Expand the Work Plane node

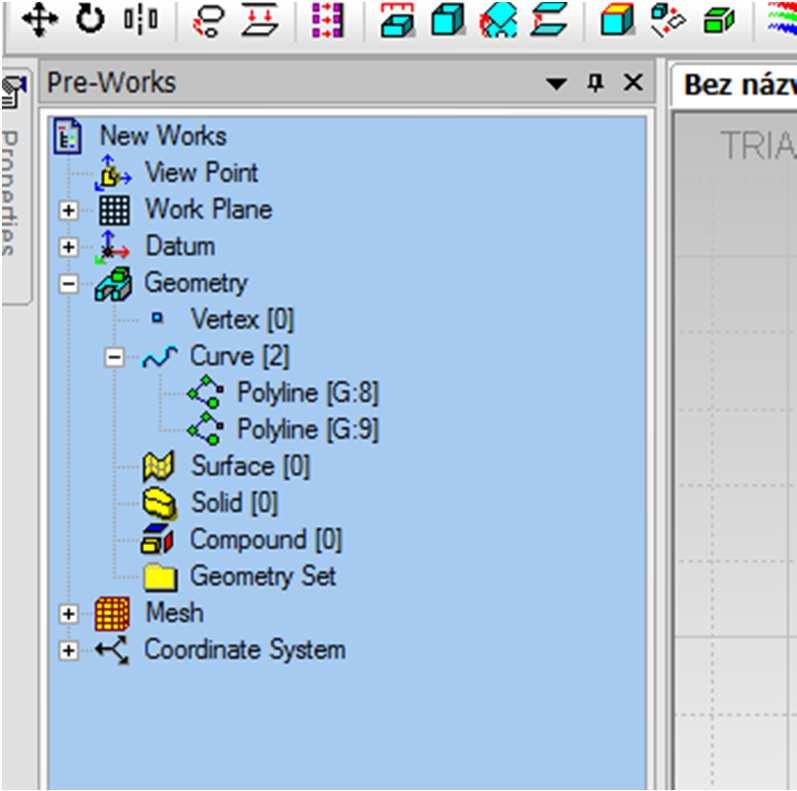pyautogui.click(x=69, y=210)
